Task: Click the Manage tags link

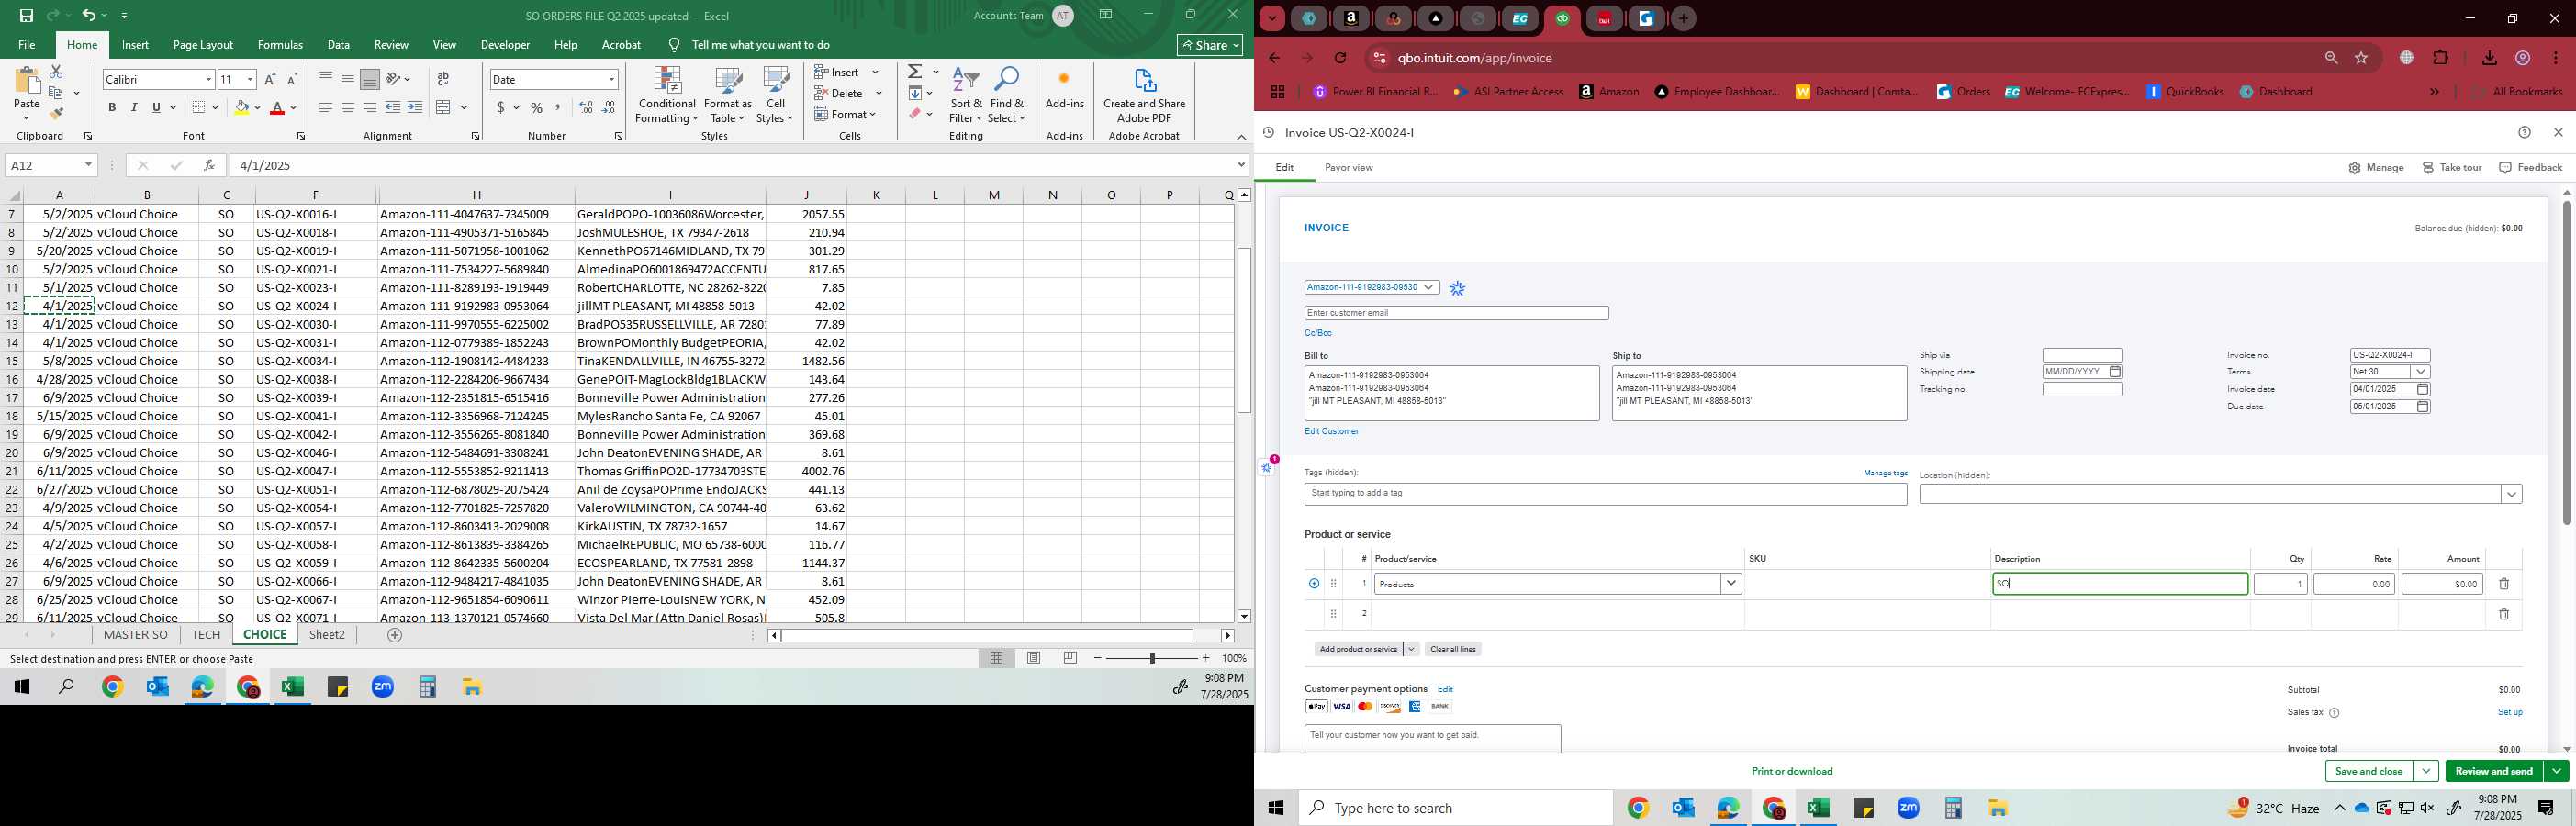Action: point(1885,473)
